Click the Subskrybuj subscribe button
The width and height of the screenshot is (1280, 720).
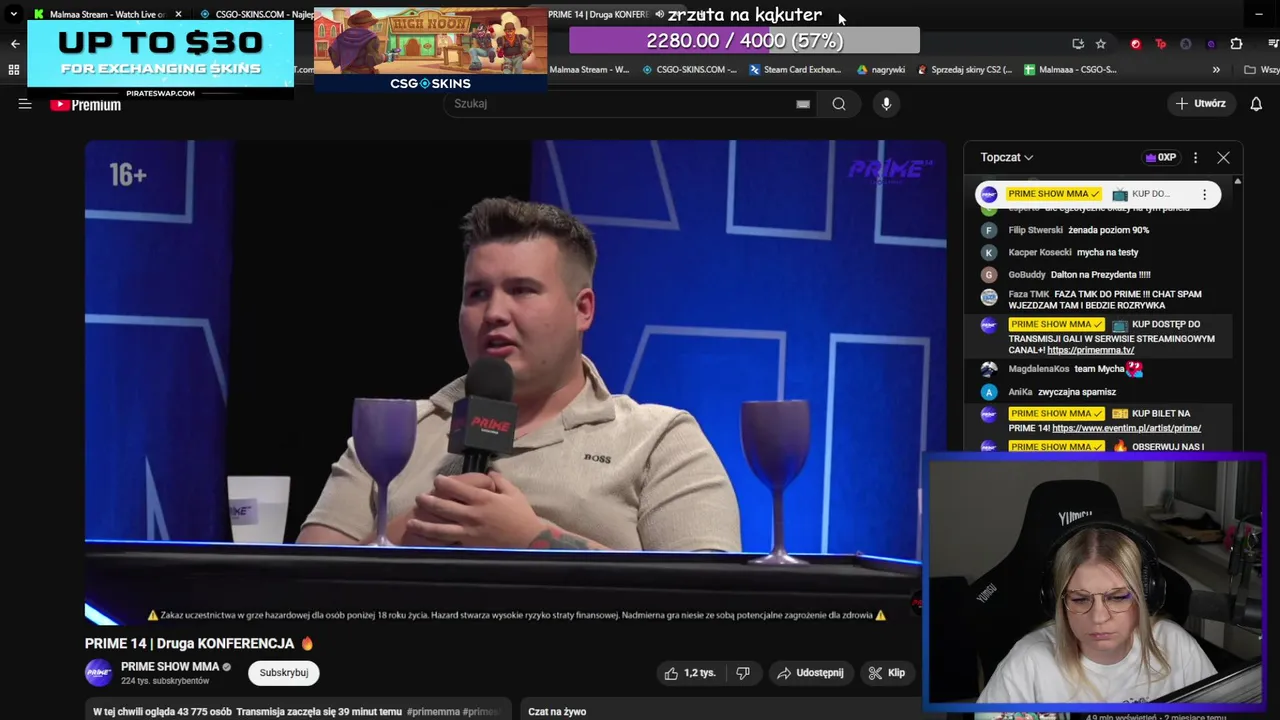284,673
